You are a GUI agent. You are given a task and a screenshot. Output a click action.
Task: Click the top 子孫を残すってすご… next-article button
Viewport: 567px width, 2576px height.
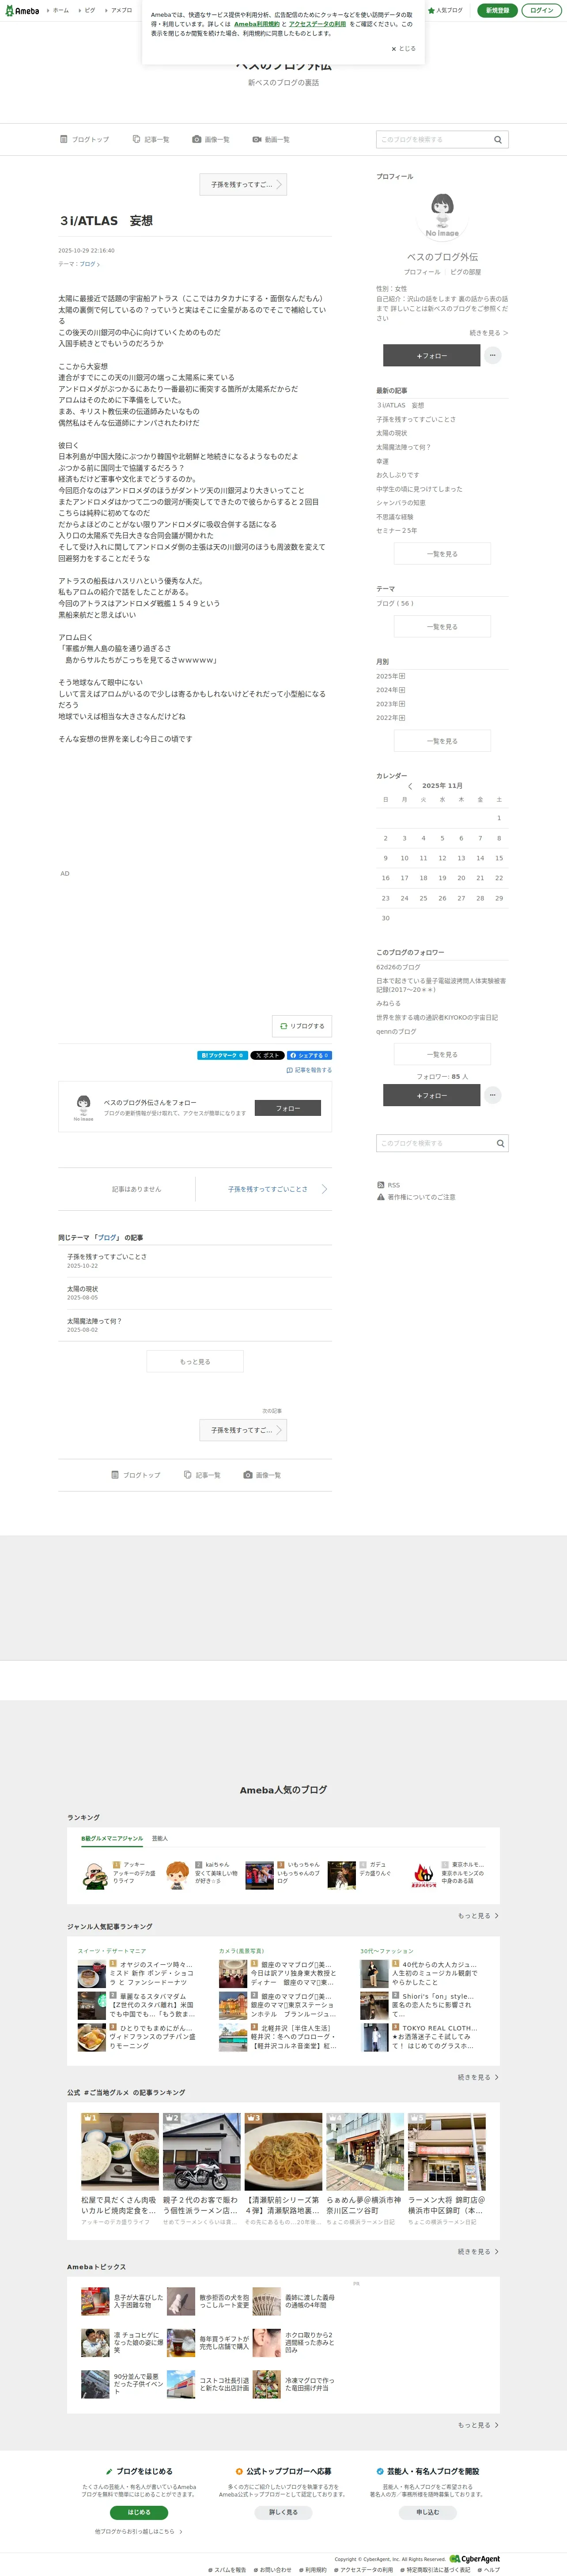coord(243,184)
